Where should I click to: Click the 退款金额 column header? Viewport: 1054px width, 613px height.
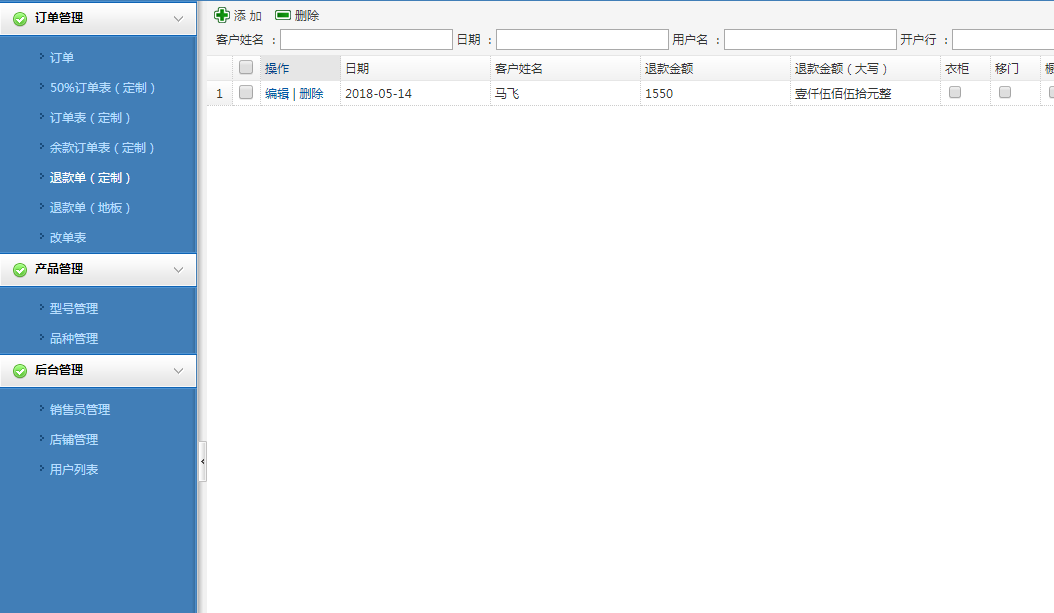[669, 69]
